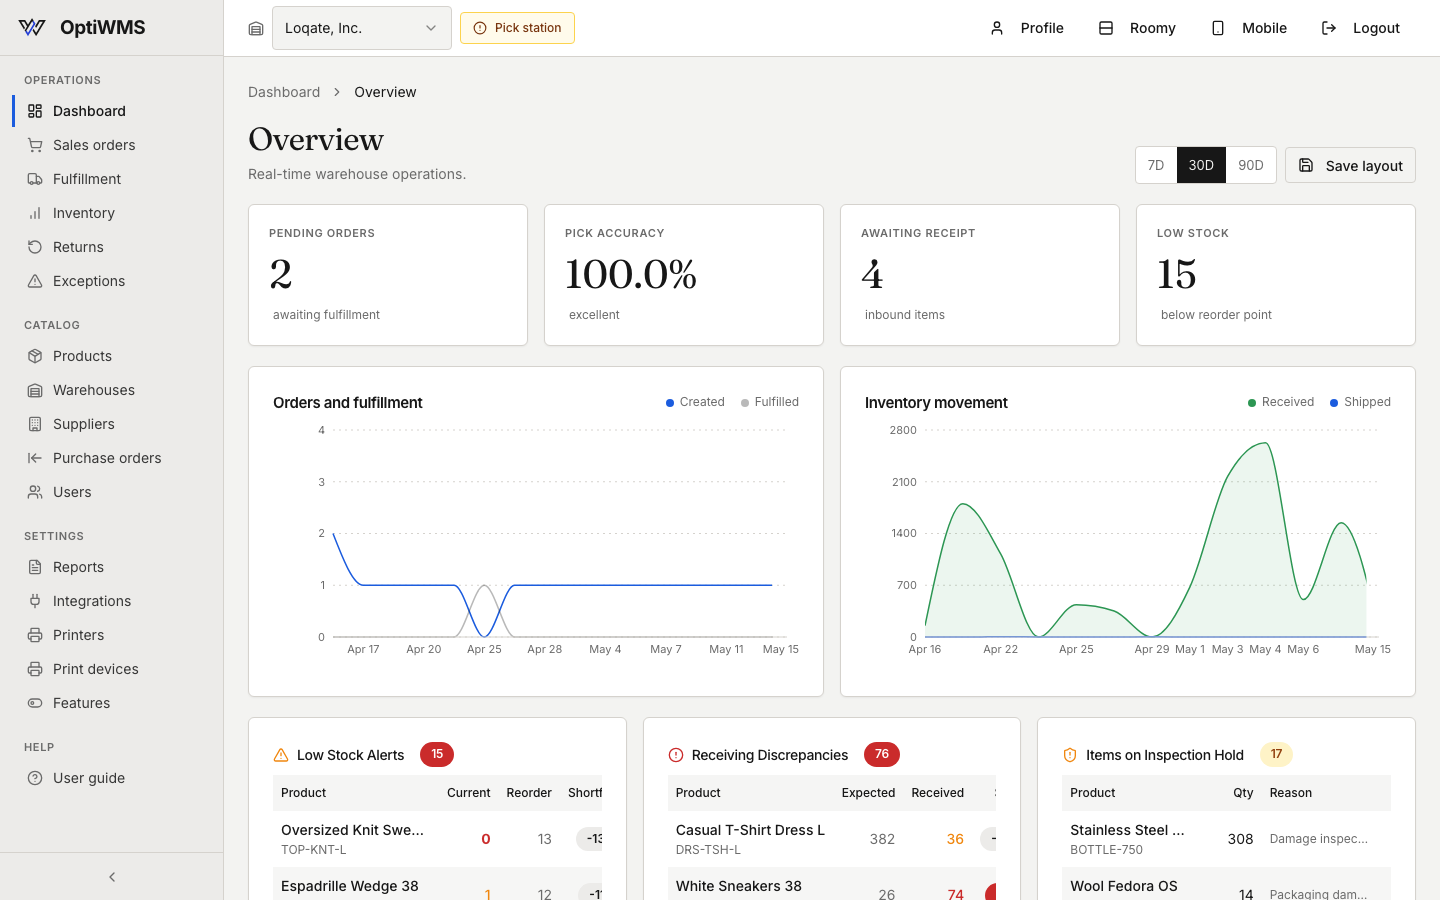
Task: Select the 90D time range
Action: coord(1251,165)
